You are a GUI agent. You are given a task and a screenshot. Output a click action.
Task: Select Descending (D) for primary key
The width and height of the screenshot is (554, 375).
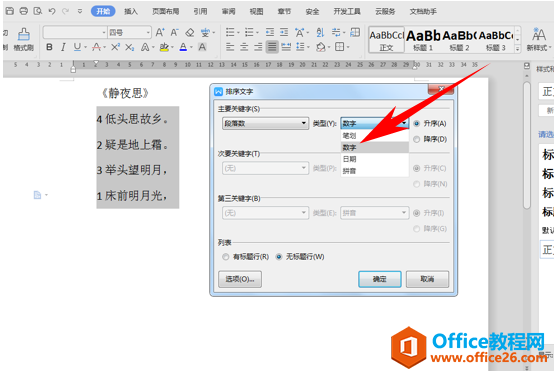430,139
